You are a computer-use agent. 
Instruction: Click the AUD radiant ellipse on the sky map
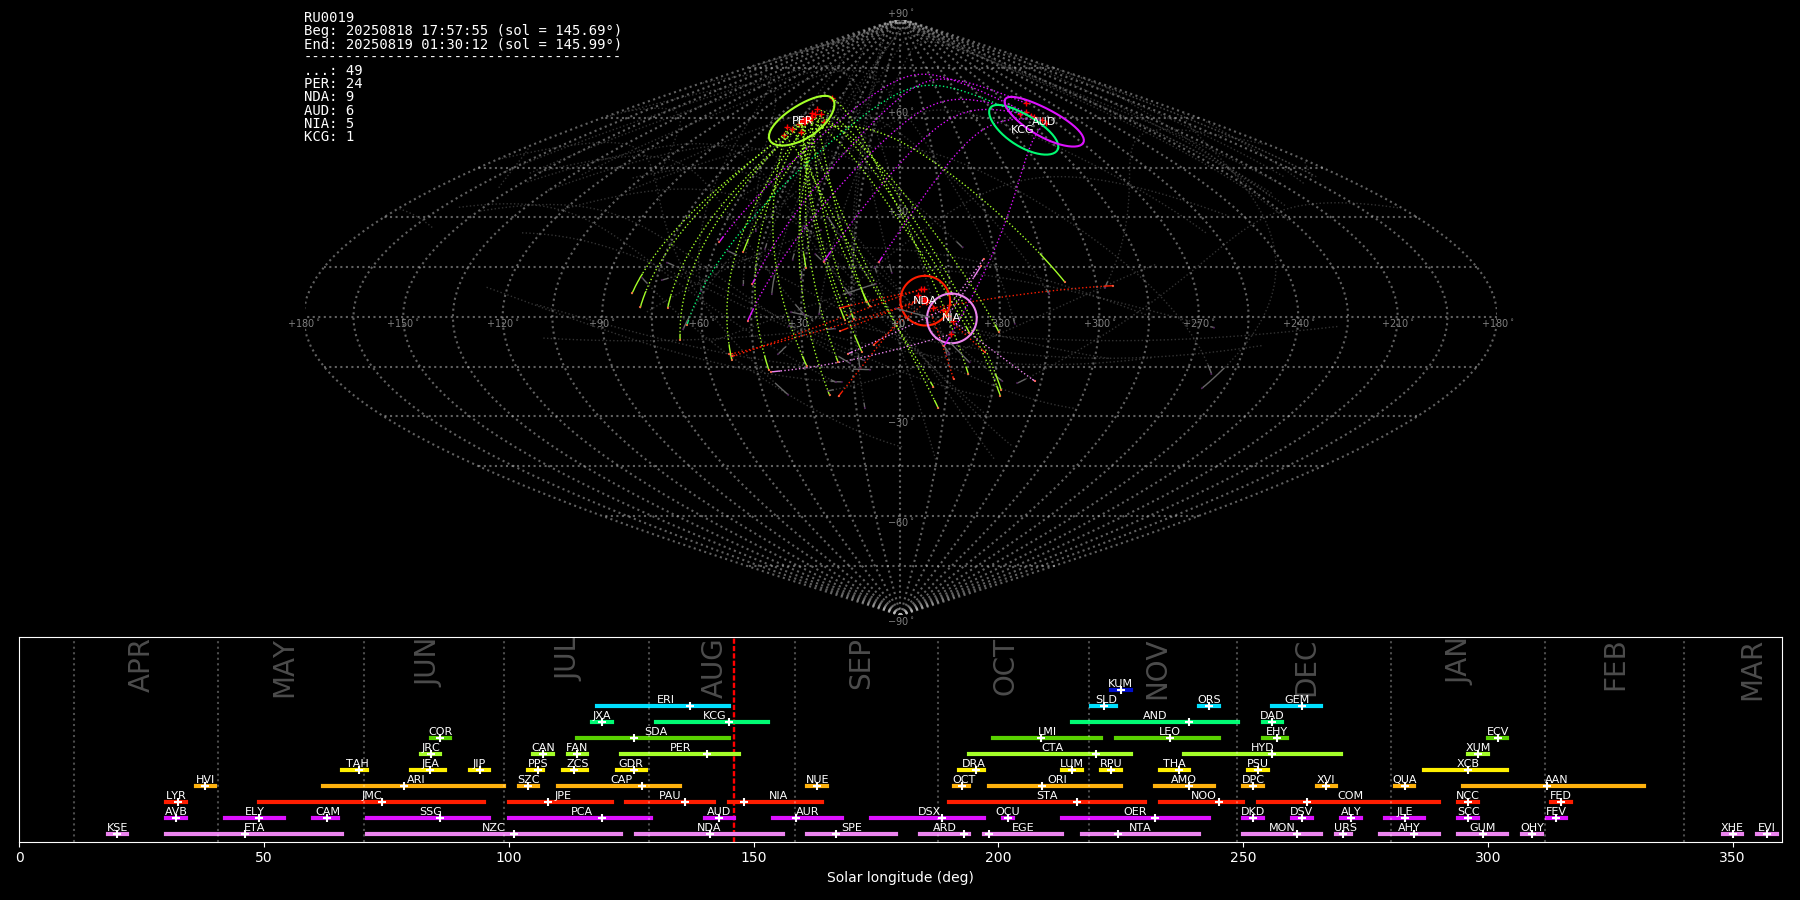1044,122
